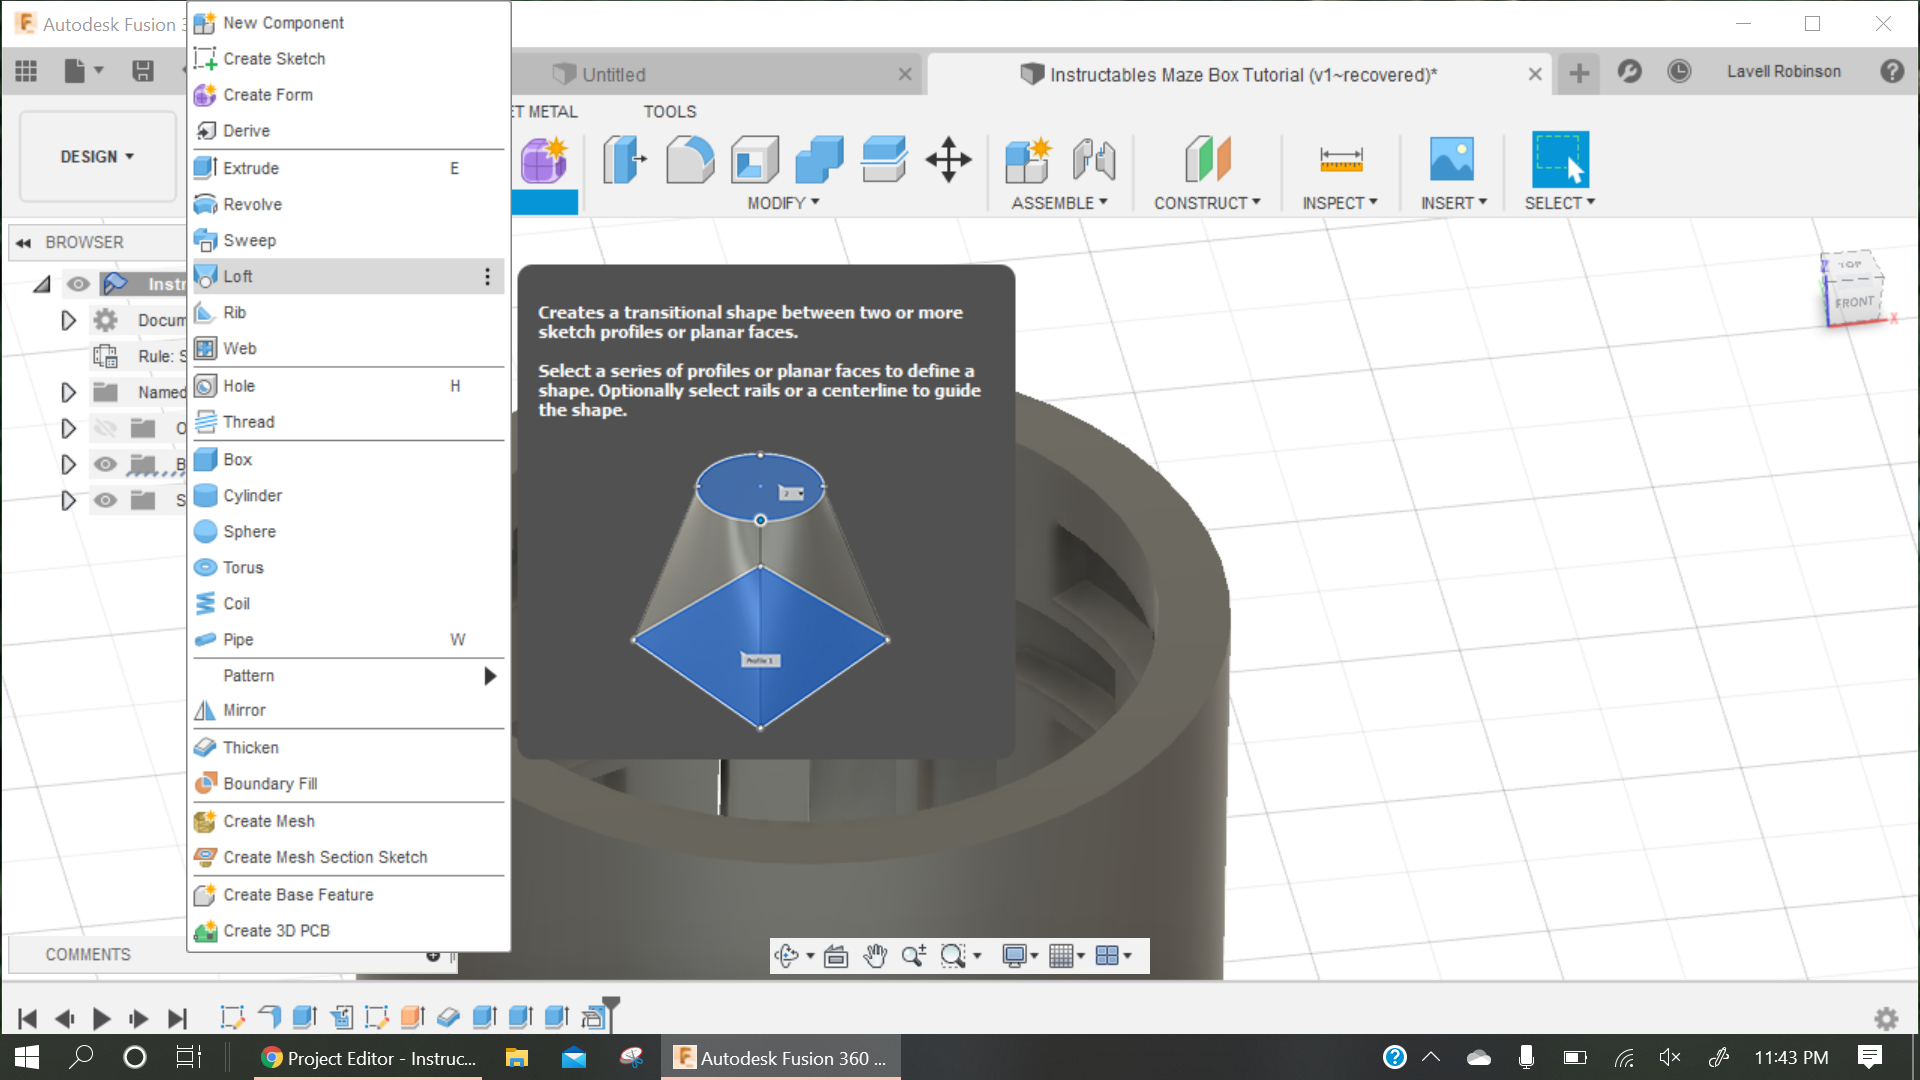Select the Press Pull tool in Modify
Screen dimensions: 1920x1080
(x=625, y=160)
